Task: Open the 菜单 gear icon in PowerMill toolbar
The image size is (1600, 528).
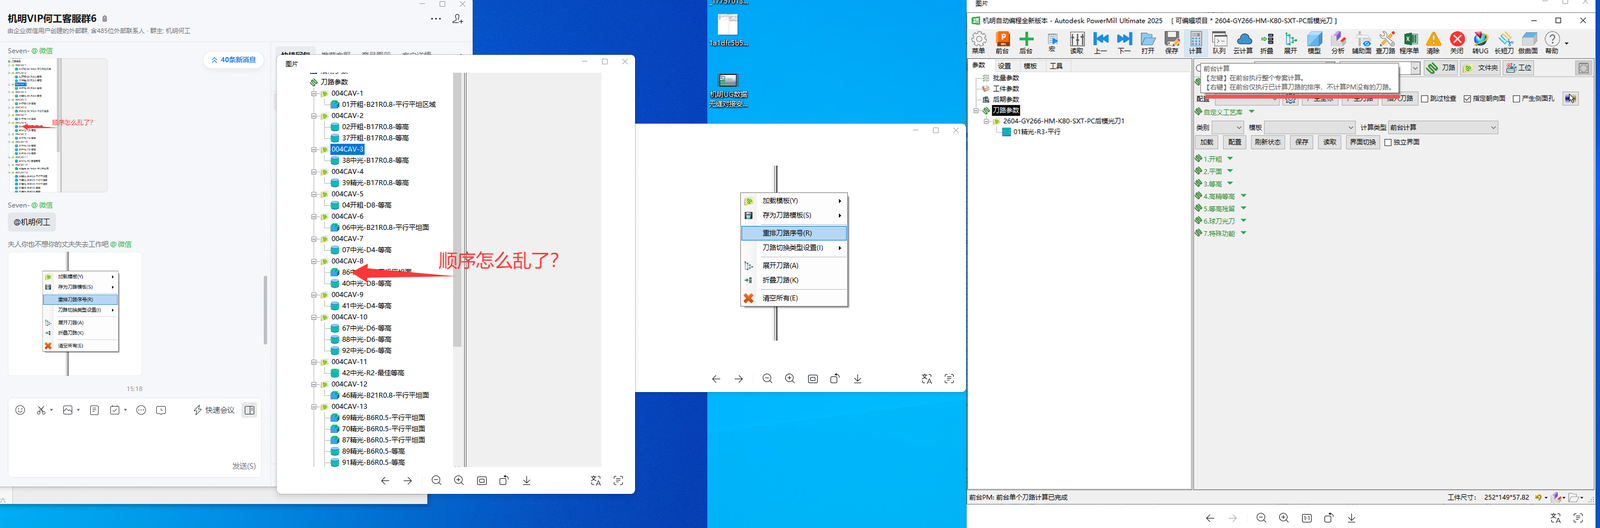Action: (978, 42)
